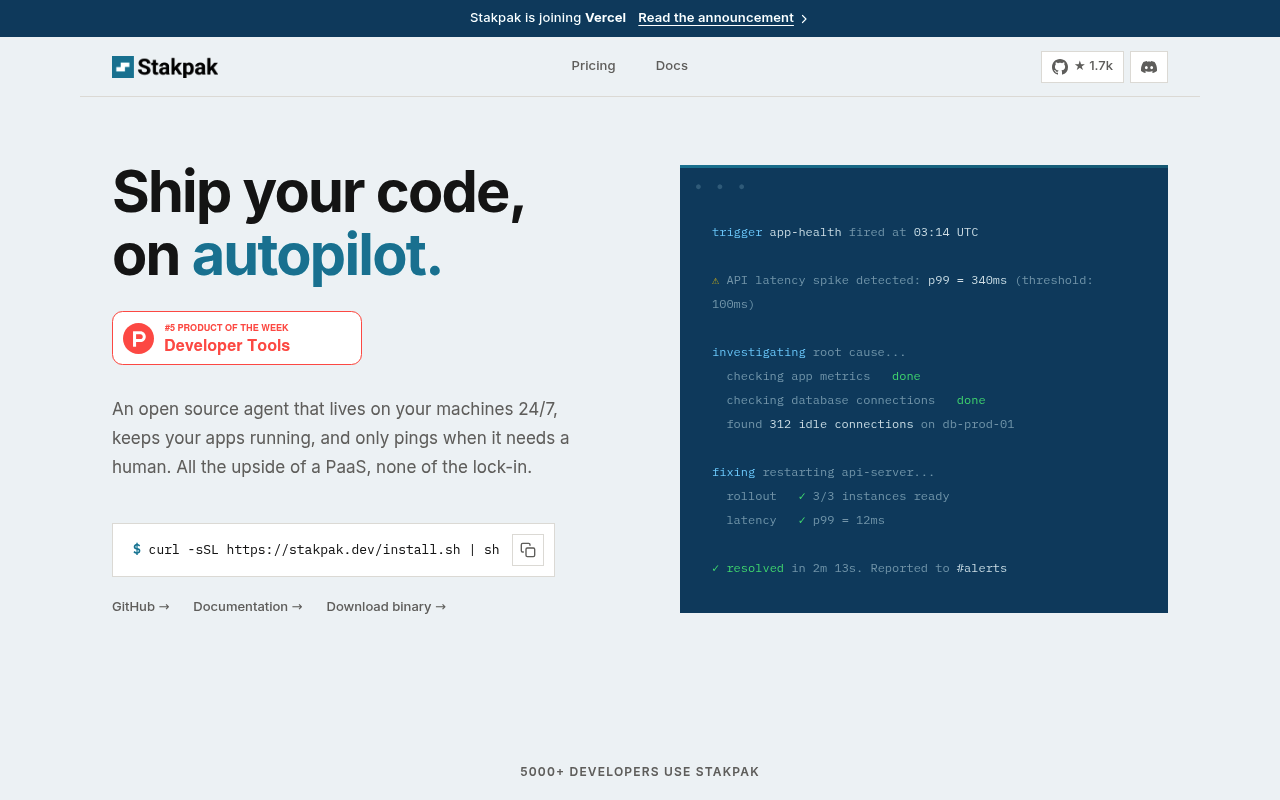The image size is (1280, 800).
Task: Click the "checking database connections done" line
Action: click(x=856, y=400)
